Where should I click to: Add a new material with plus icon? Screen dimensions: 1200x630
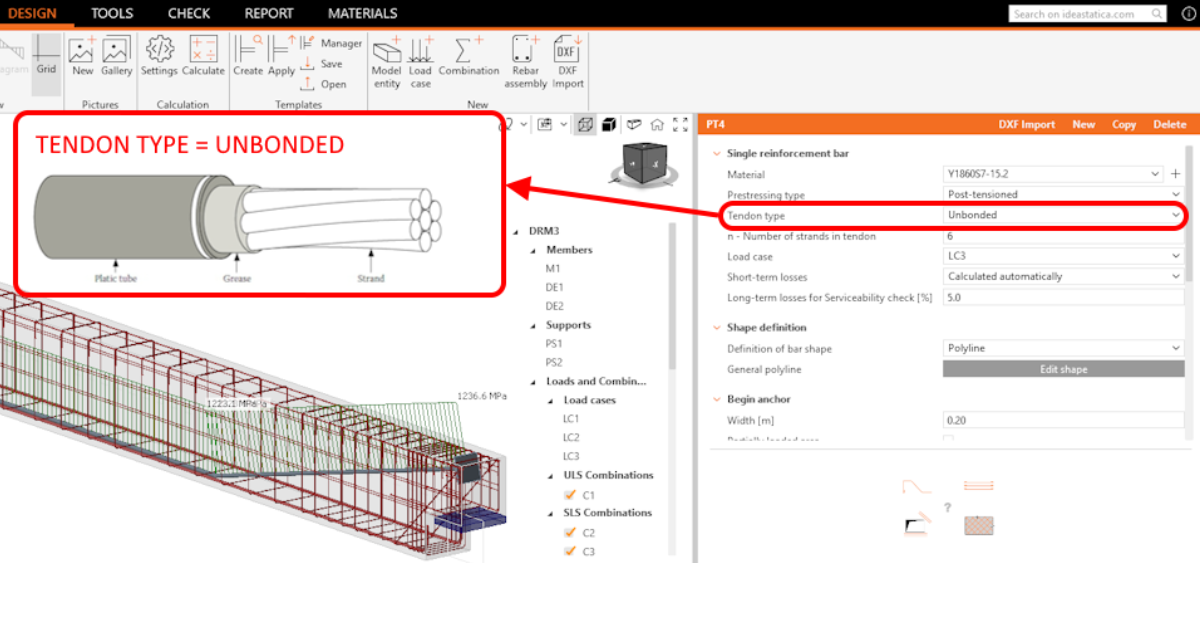click(1175, 174)
